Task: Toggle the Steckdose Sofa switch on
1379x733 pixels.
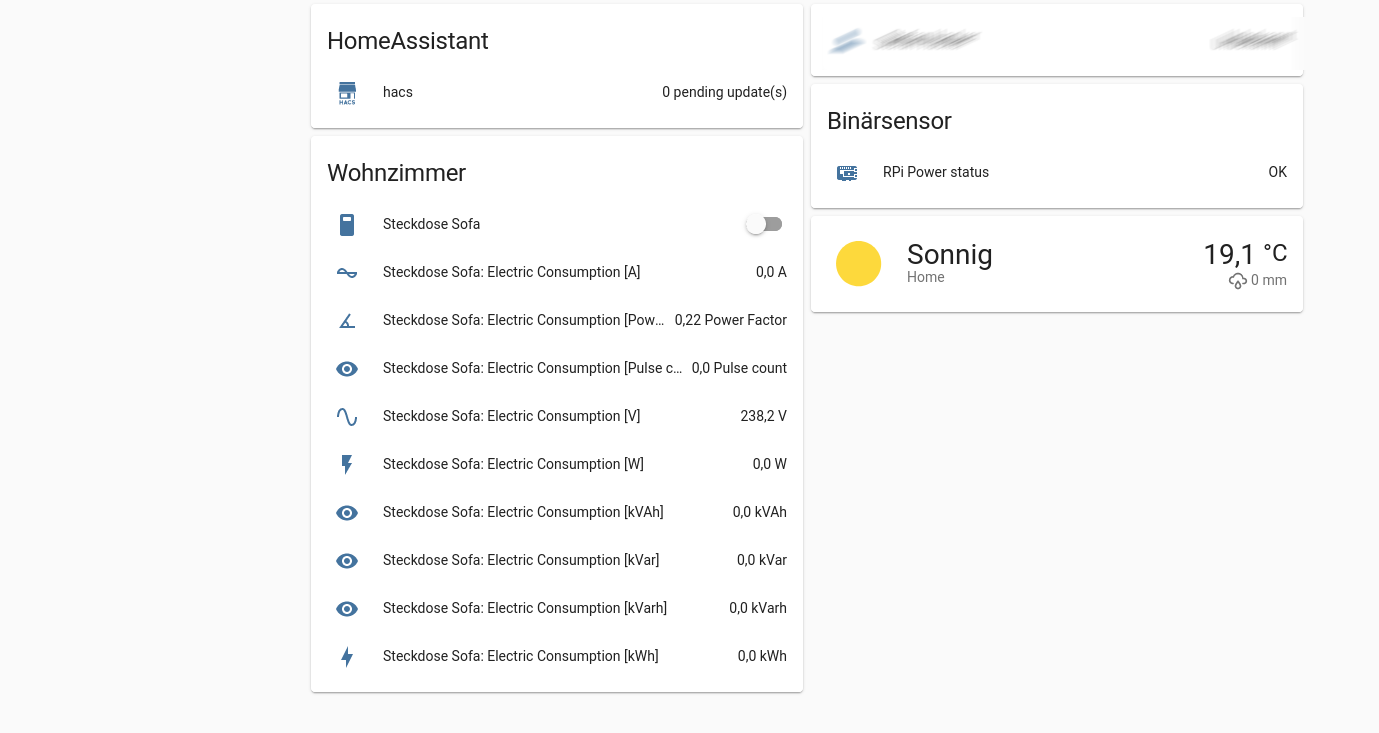Action: point(764,224)
